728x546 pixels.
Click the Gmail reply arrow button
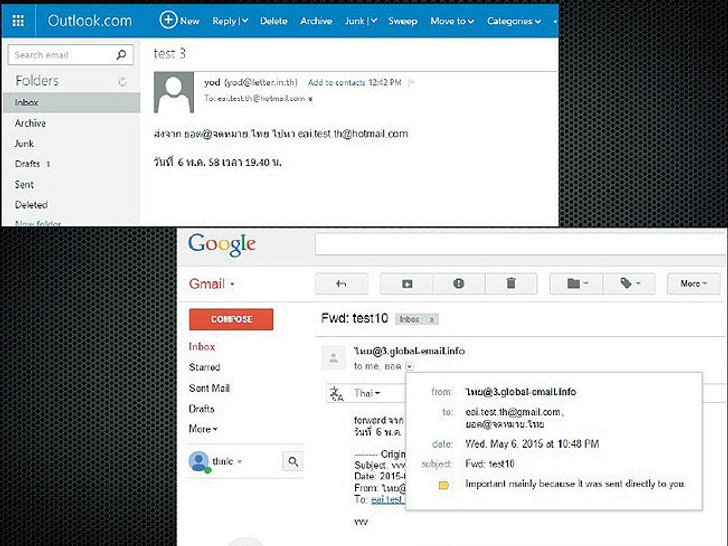(x=341, y=284)
